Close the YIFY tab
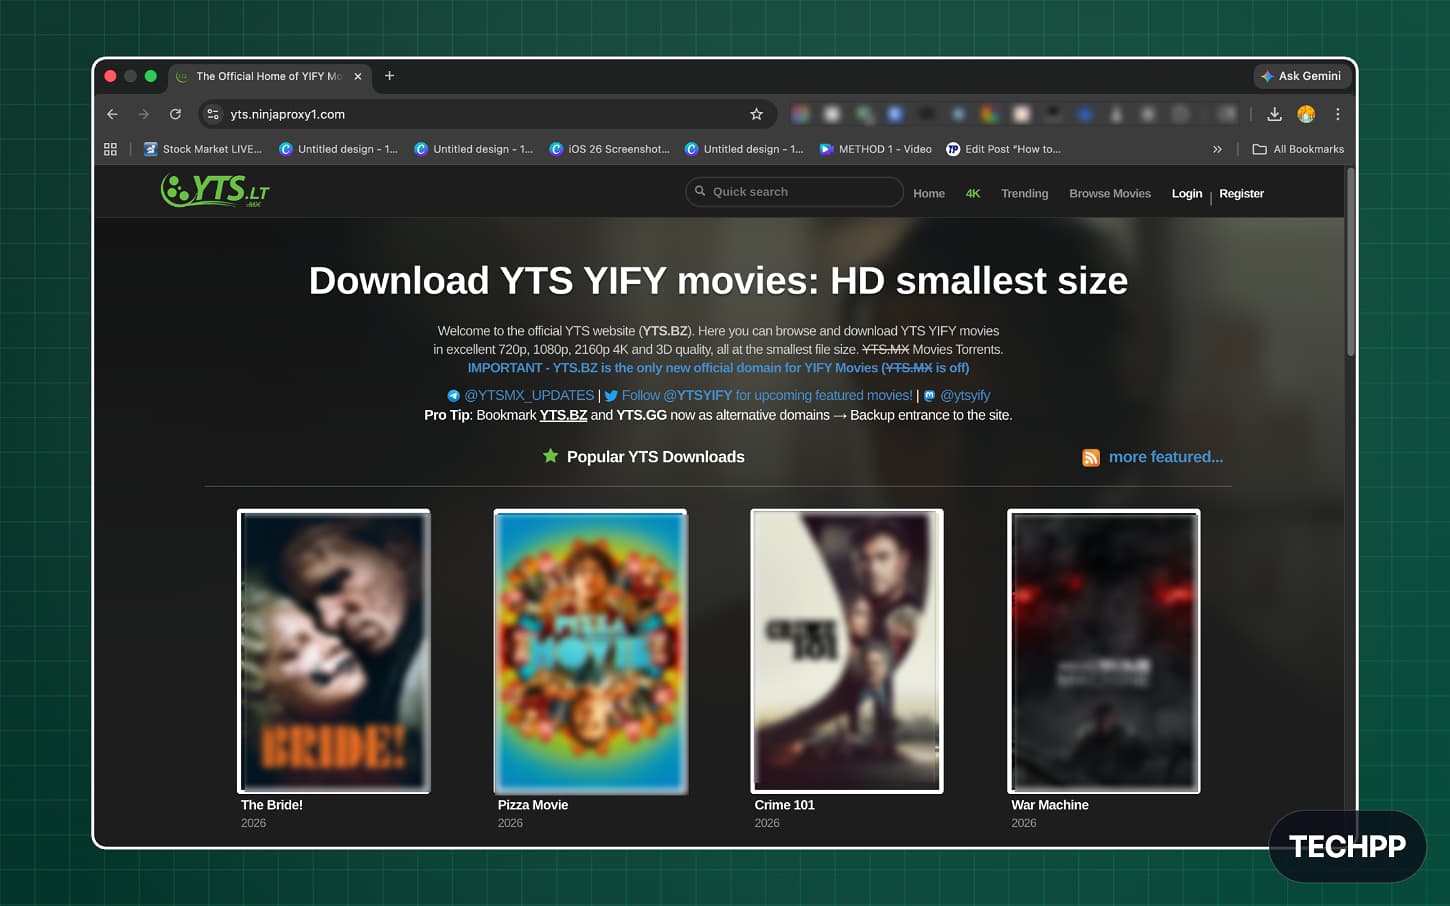The width and height of the screenshot is (1450, 906). 357,76
